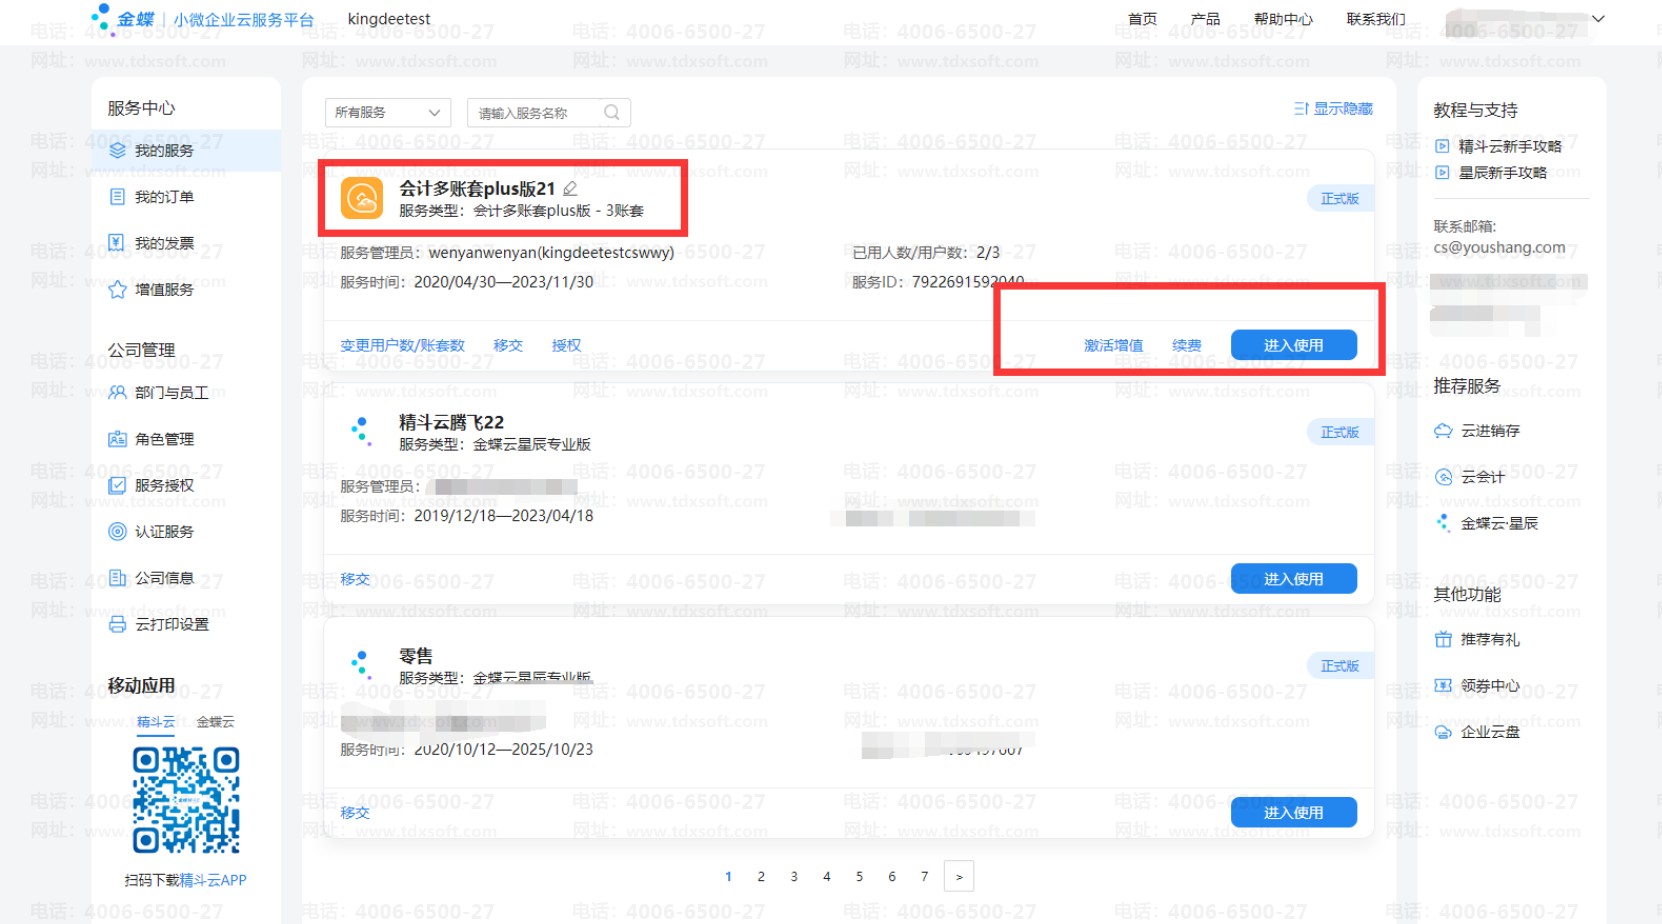Expand the 所有服务 filter dropdown
This screenshot has width=1662, height=924.
click(x=388, y=113)
